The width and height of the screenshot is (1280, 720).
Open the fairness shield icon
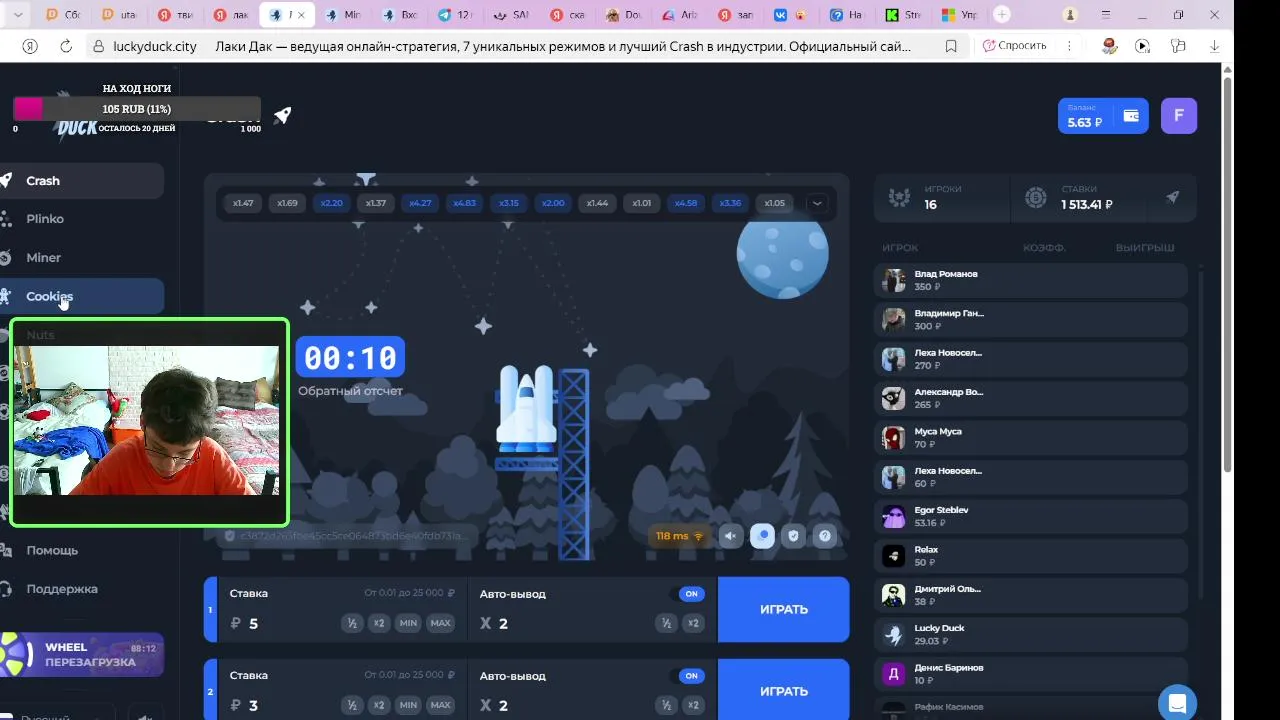794,536
